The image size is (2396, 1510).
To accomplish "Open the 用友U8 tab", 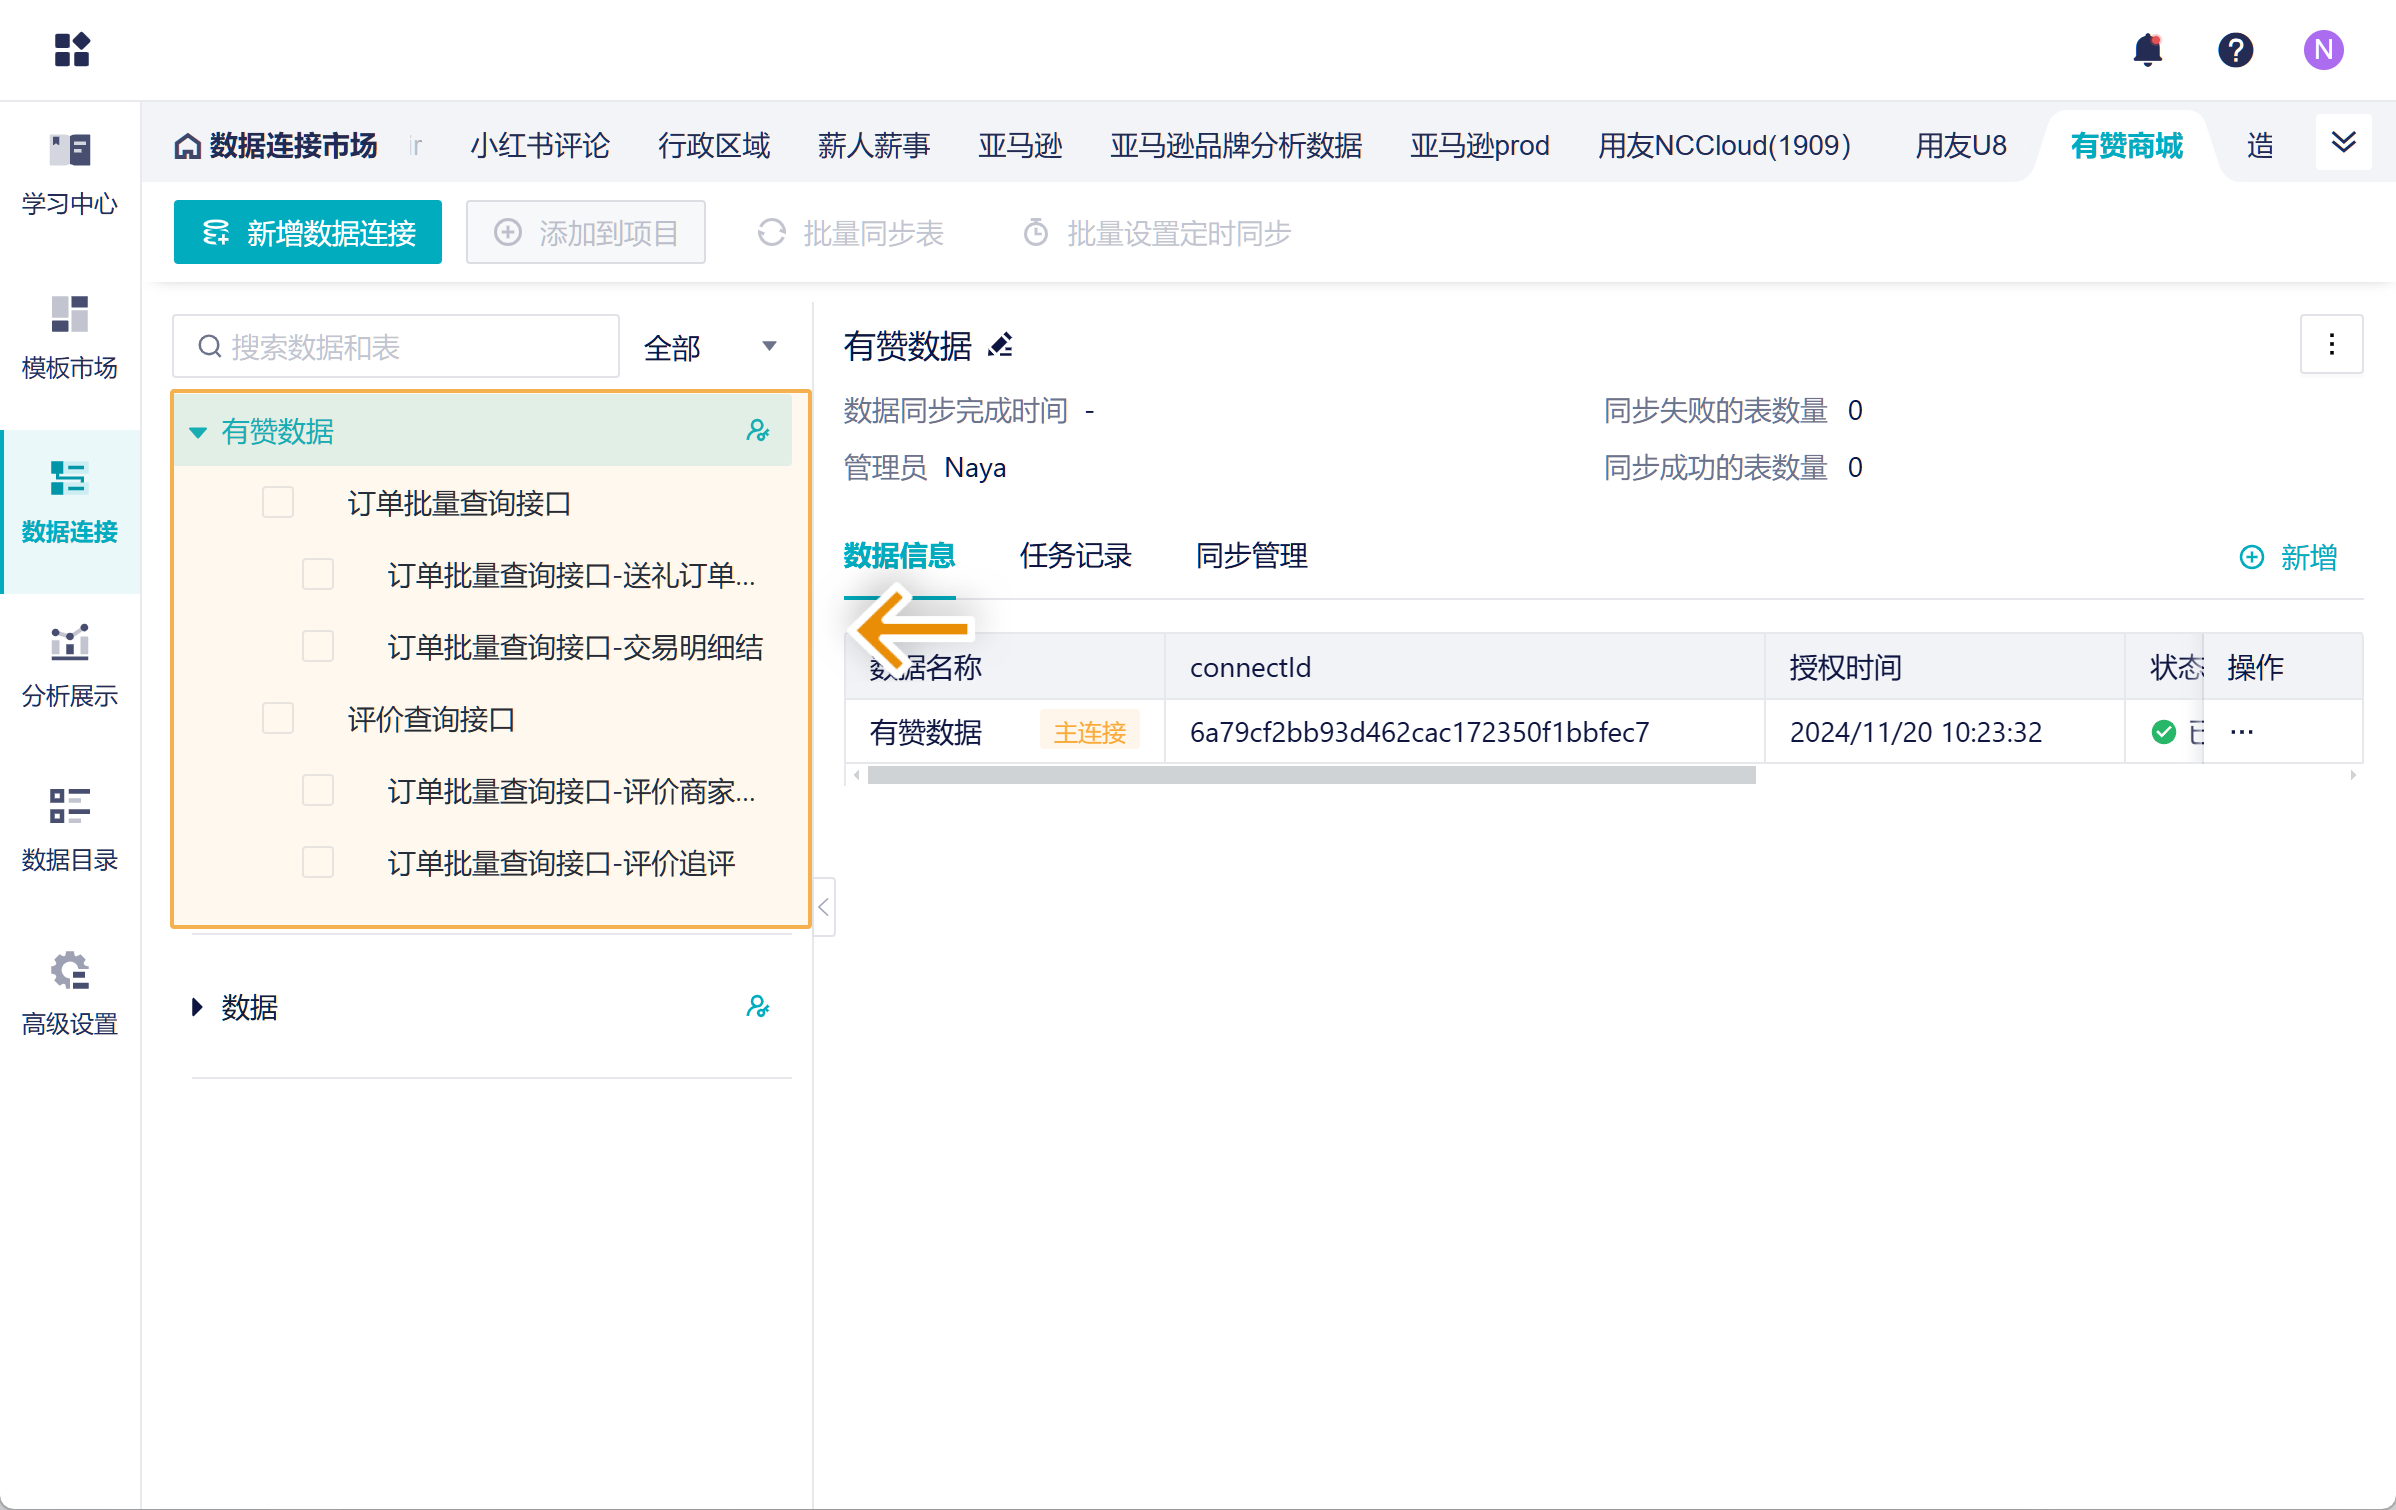I will (x=1960, y=146).
